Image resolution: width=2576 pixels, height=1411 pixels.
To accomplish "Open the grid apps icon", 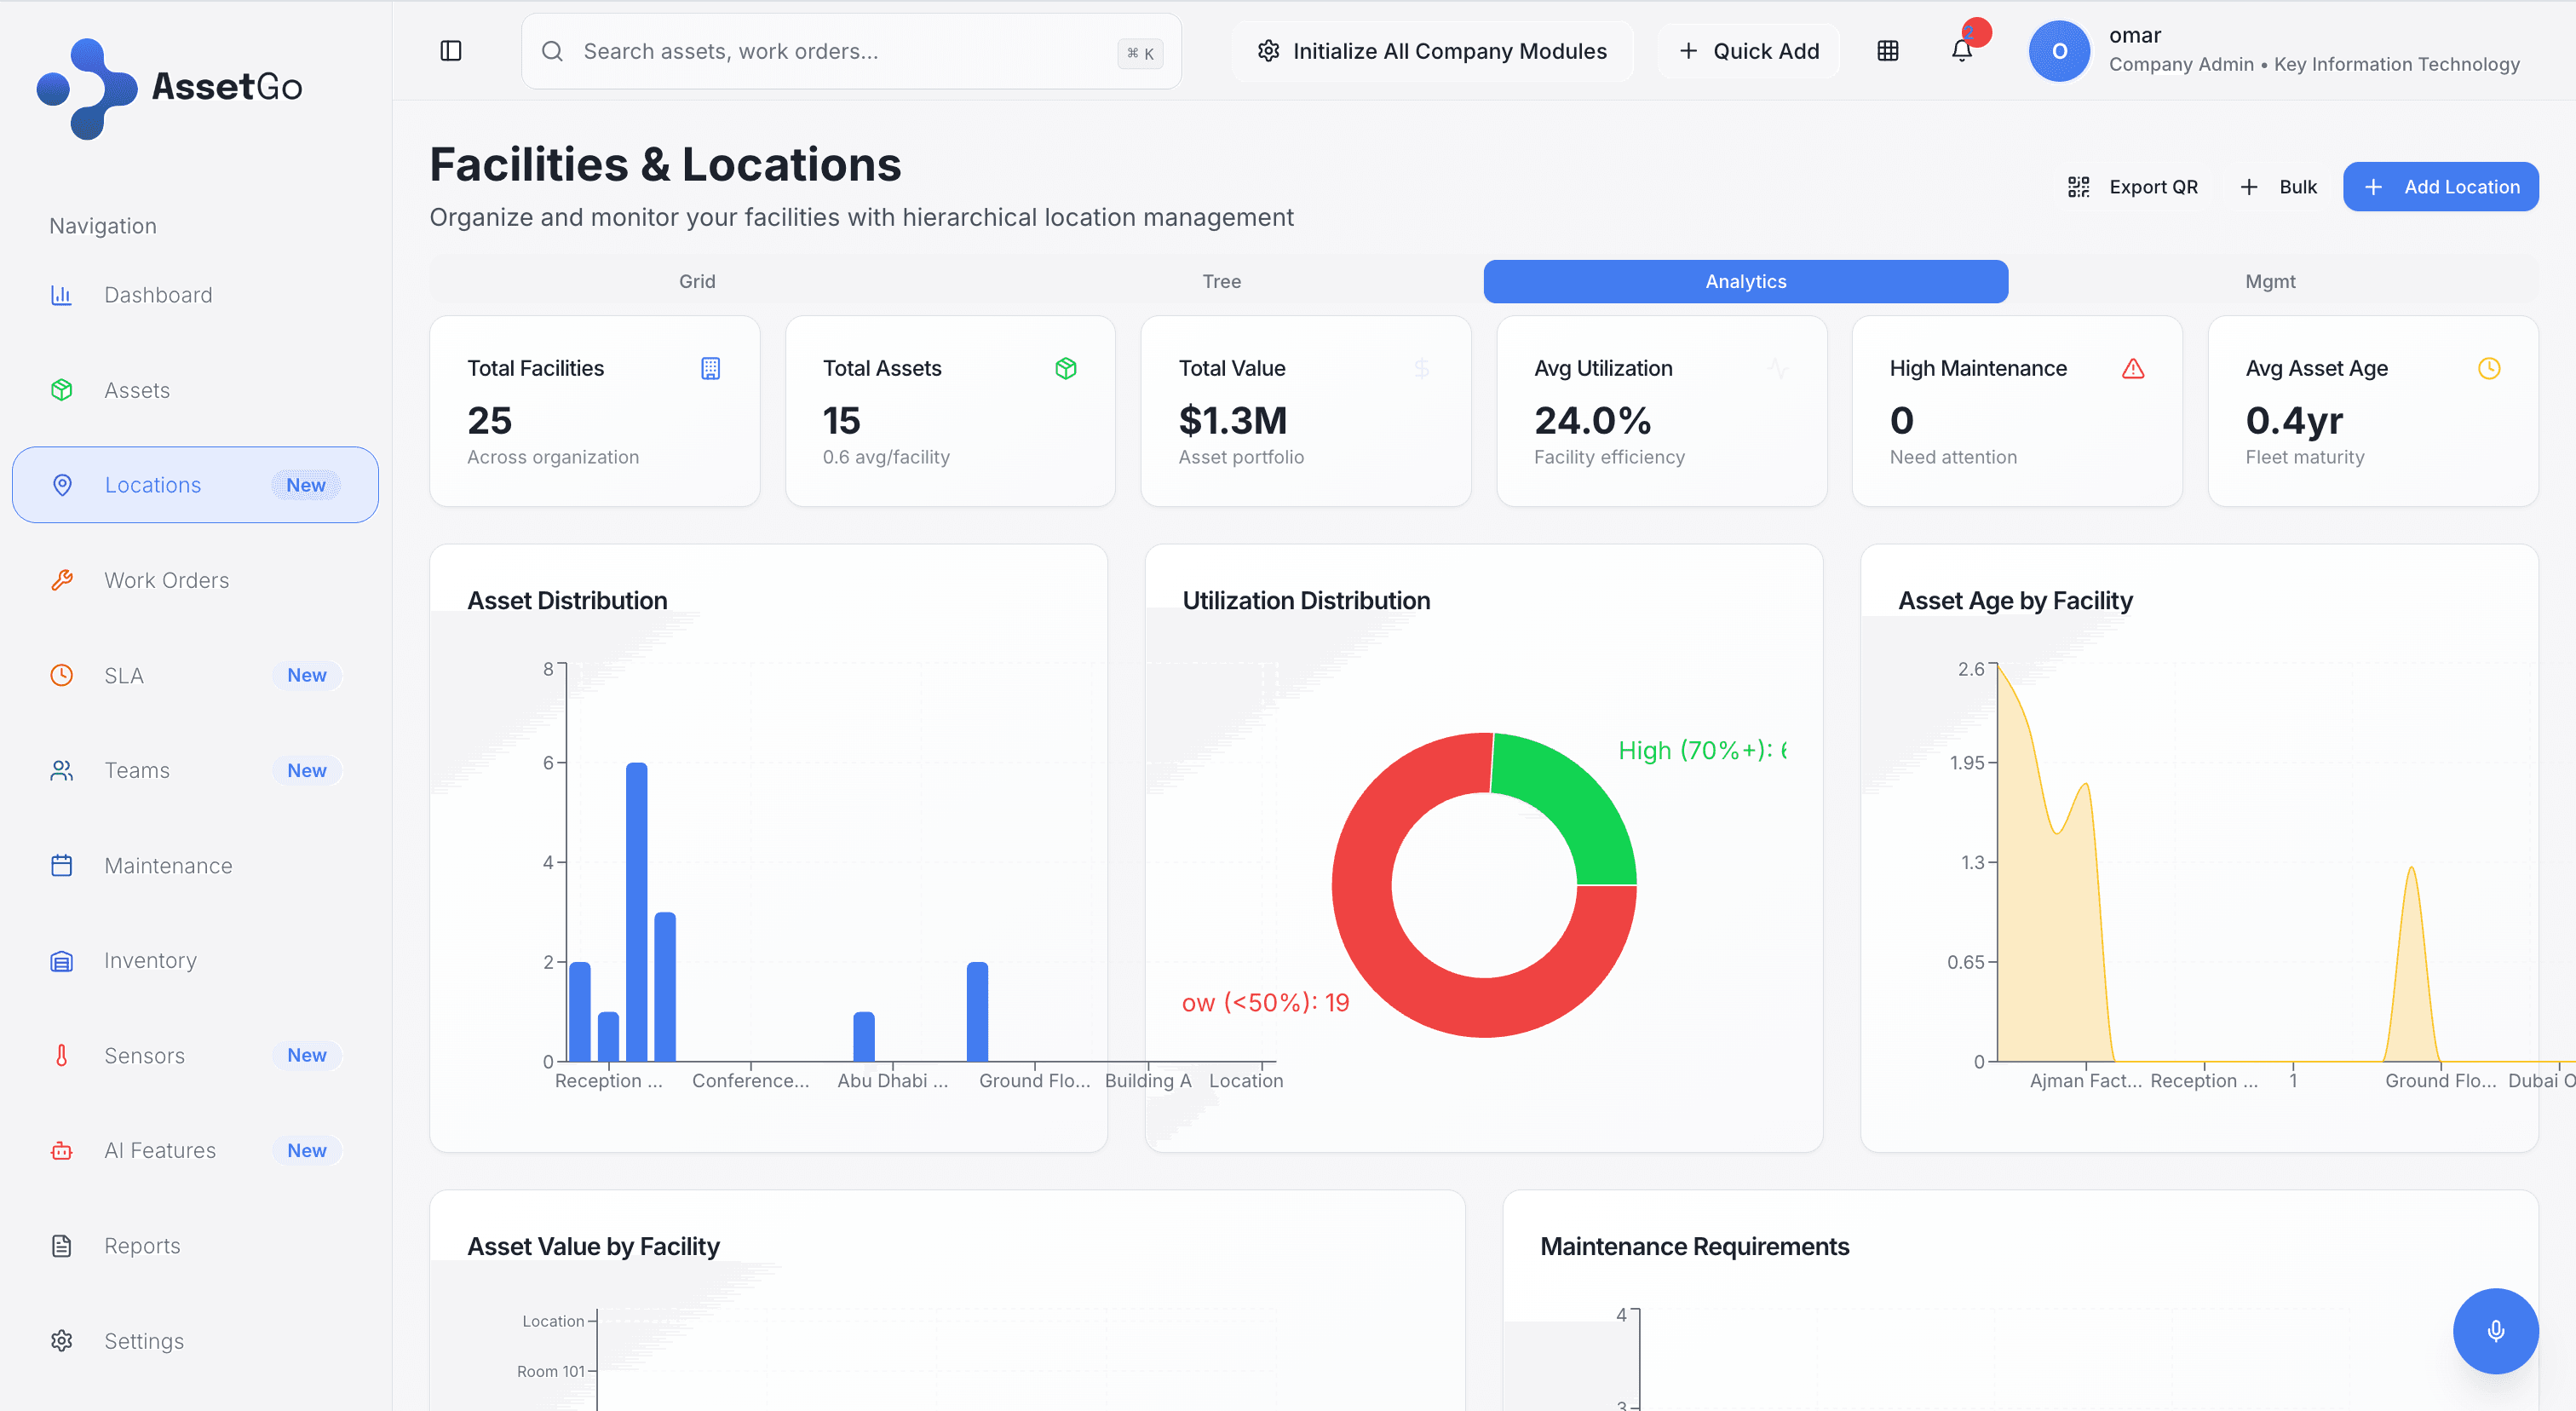I will (x=1887, y=51).
